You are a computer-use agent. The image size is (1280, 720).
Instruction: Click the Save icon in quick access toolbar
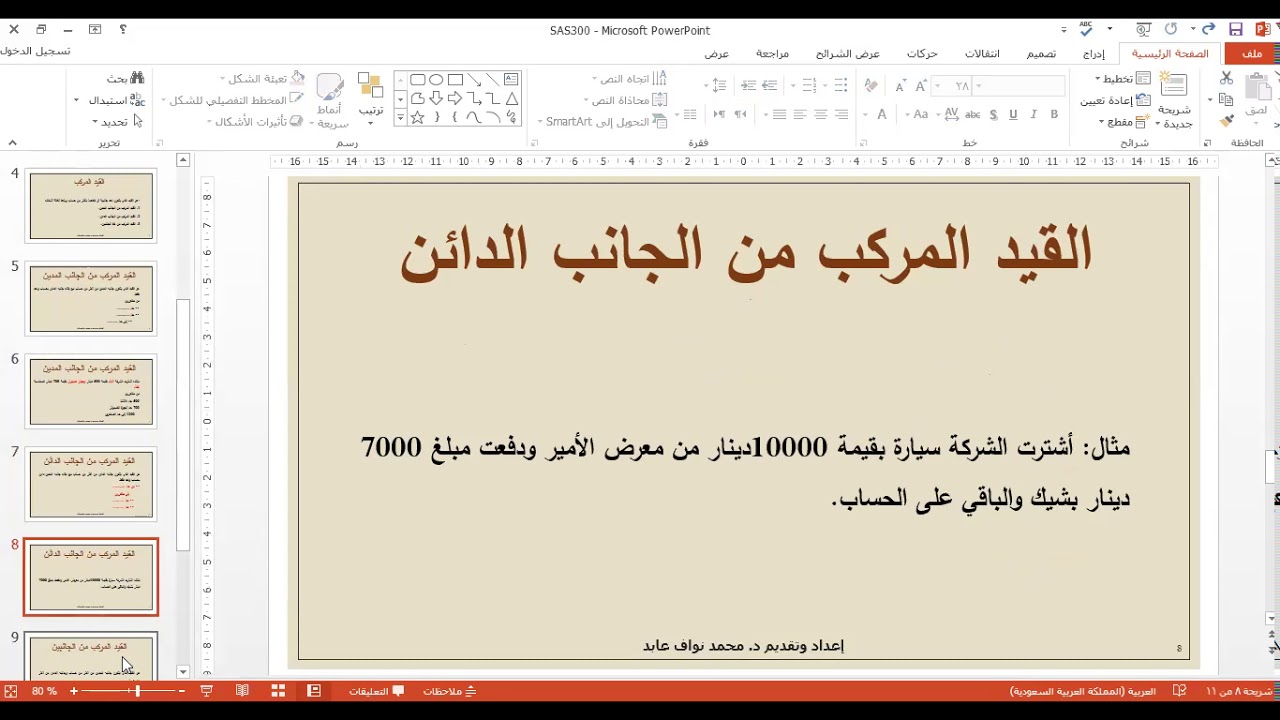(x=1236, y=30)
